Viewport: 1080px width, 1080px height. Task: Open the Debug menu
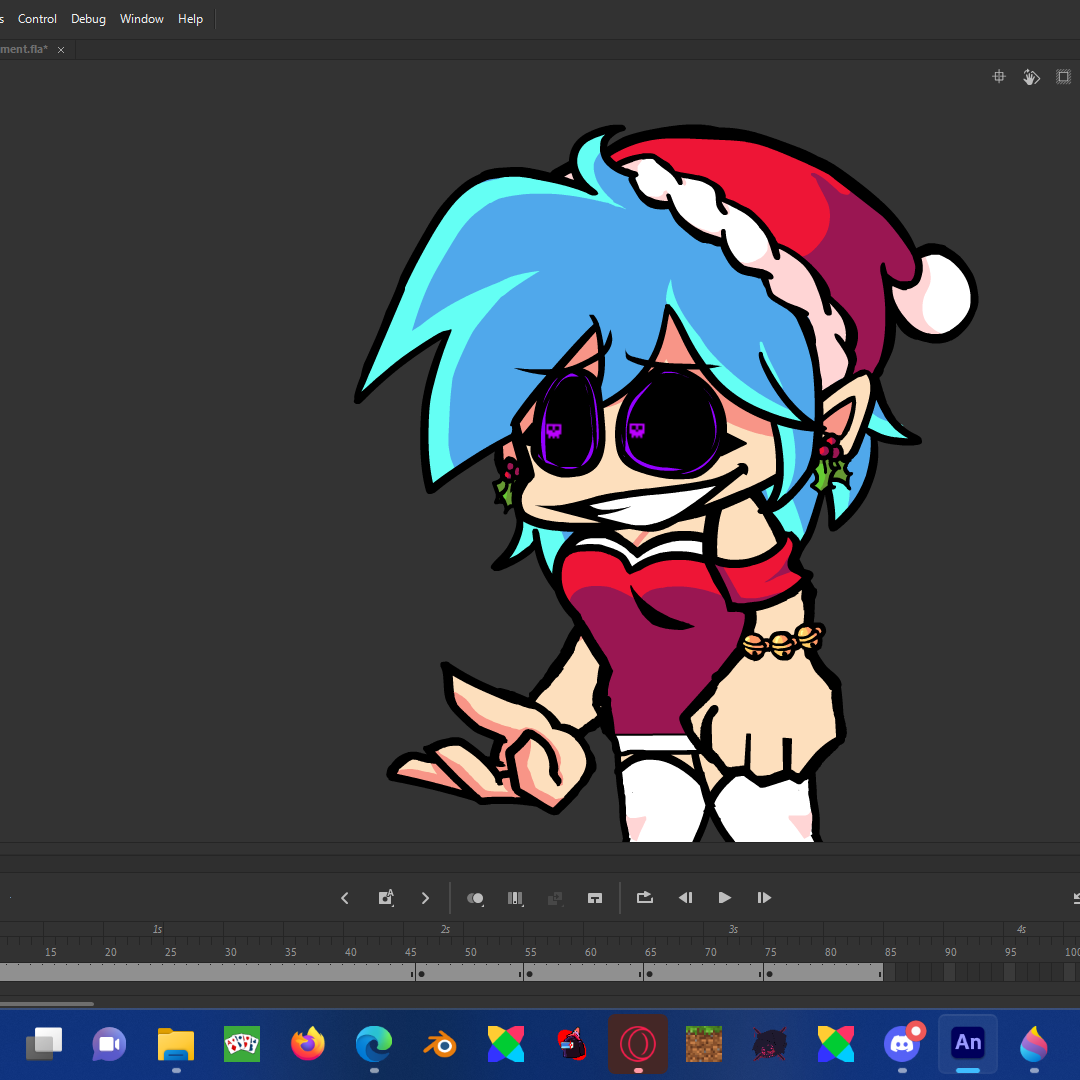pos(88,19)
